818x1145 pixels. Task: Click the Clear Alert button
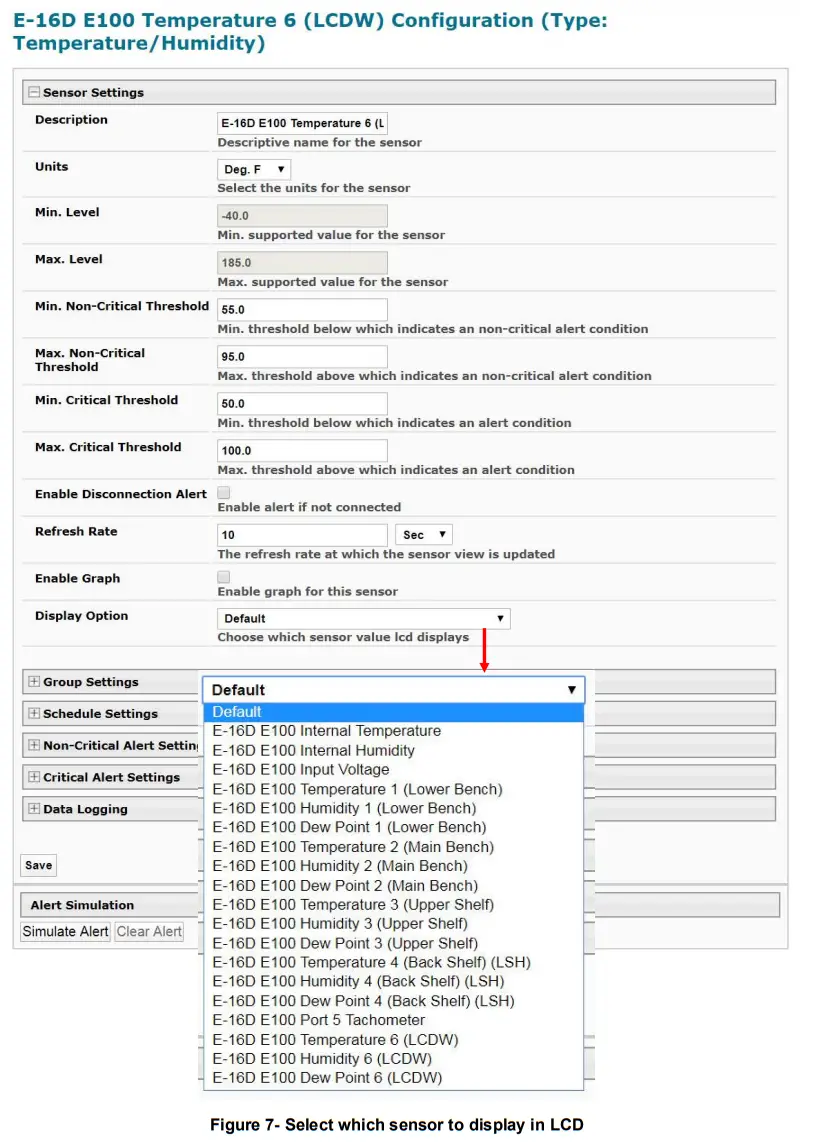click(149, 932)
